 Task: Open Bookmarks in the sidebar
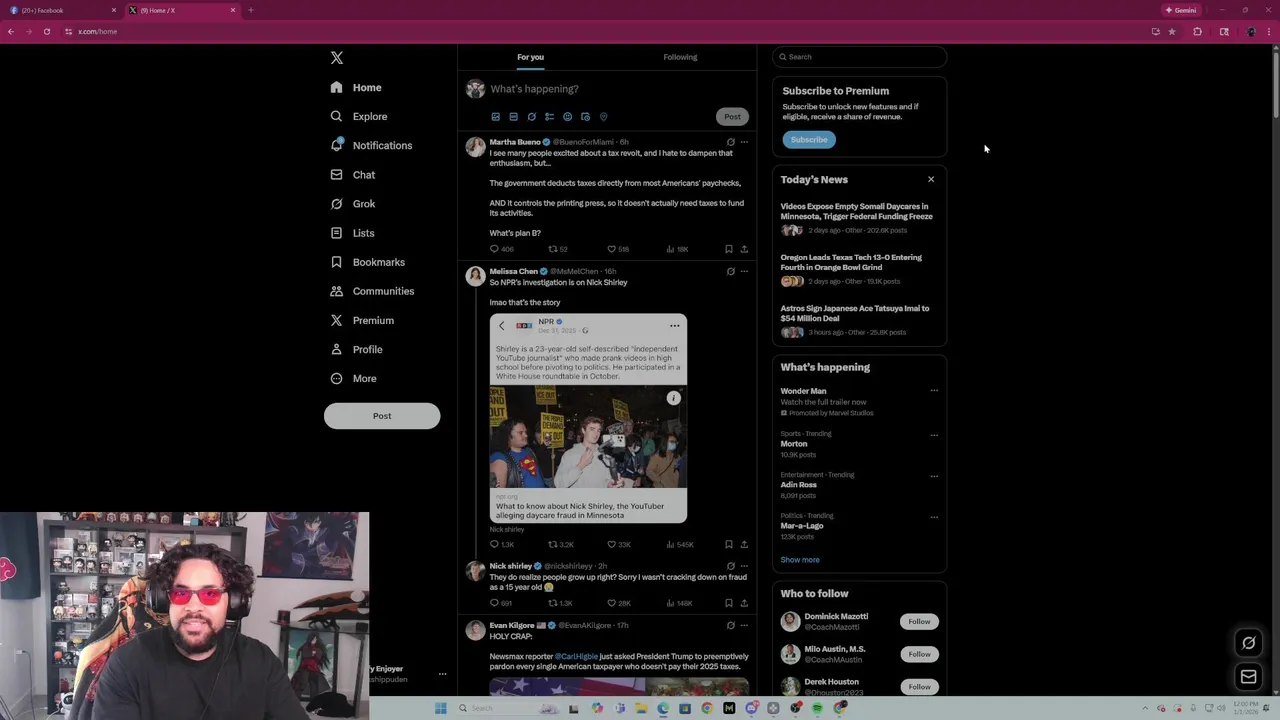367,262
